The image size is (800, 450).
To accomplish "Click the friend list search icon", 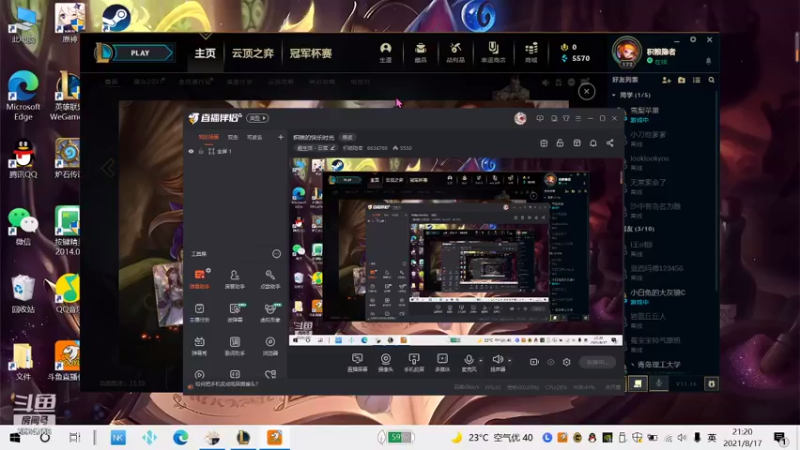I will [711, 80].
